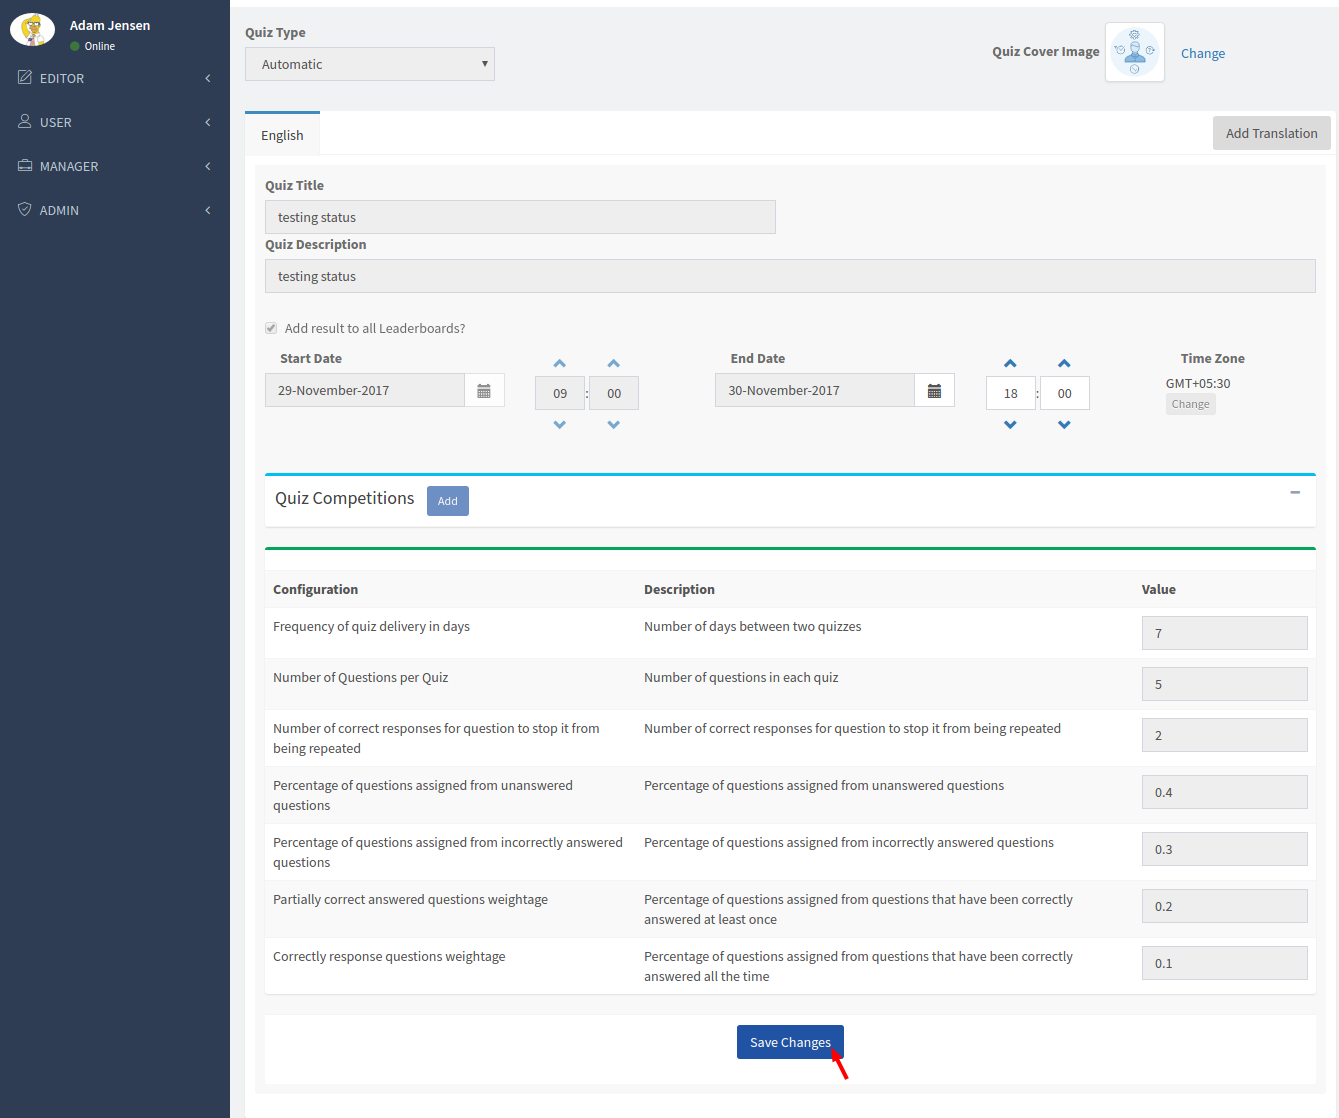Open the Quiz Type dropdown
Screen dimensions: 1339x1118
(370, 64)
